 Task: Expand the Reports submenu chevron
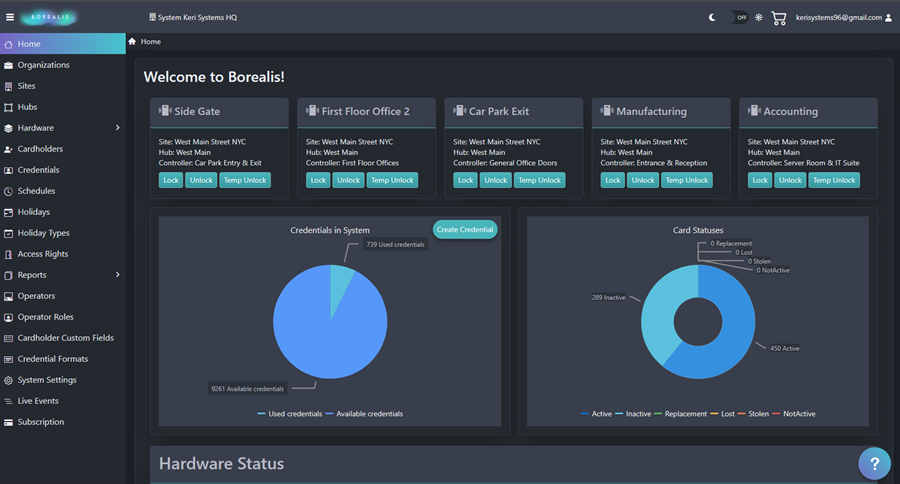pos(118,274)
